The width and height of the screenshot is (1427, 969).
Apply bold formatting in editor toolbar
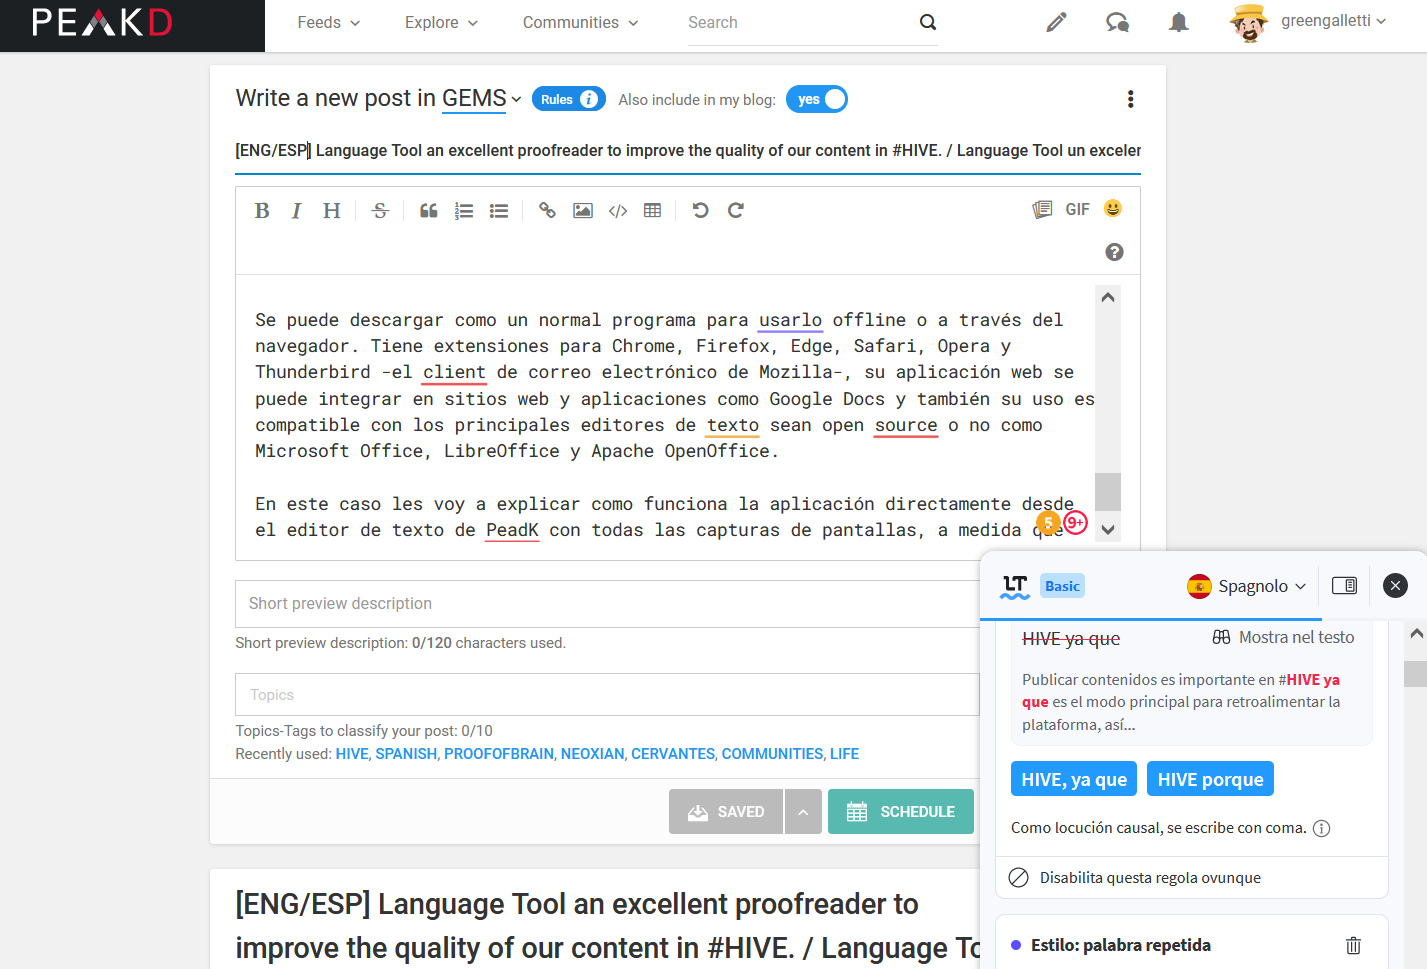pyautogui.click(x=262, y=210)
